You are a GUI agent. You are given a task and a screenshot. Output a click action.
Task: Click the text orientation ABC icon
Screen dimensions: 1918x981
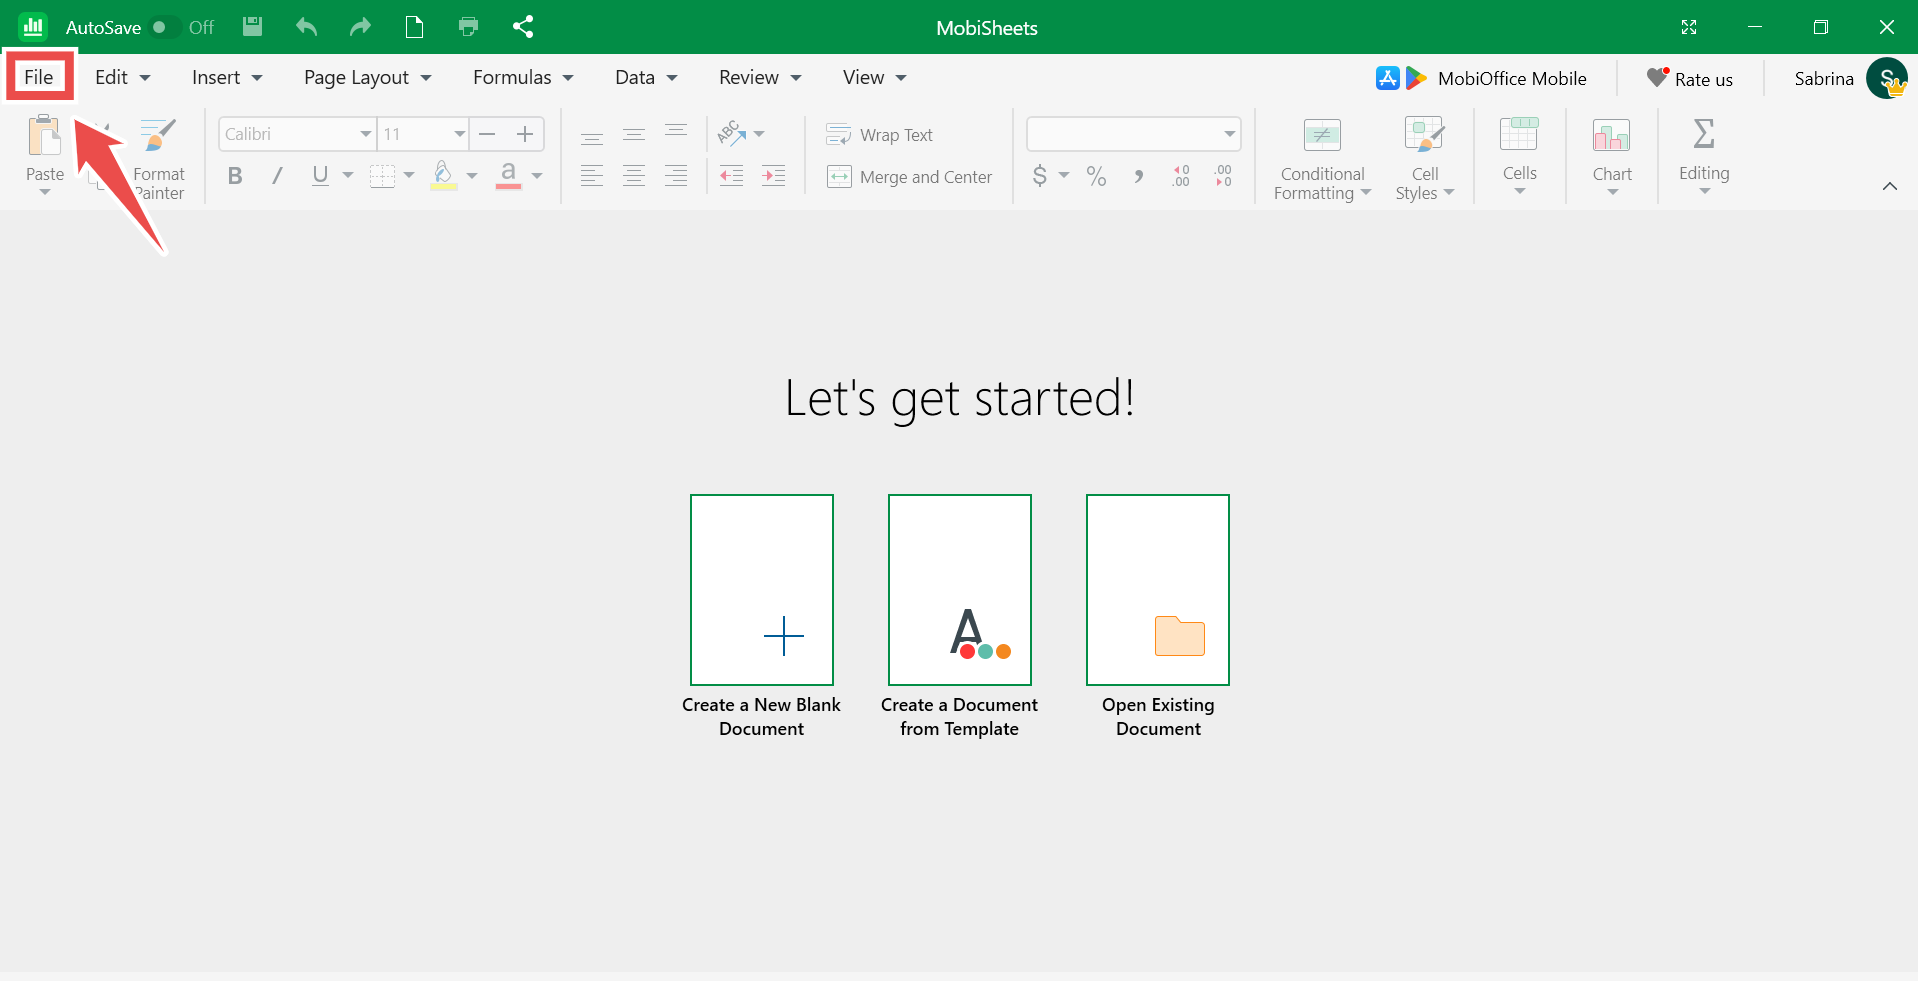[731, 133]
